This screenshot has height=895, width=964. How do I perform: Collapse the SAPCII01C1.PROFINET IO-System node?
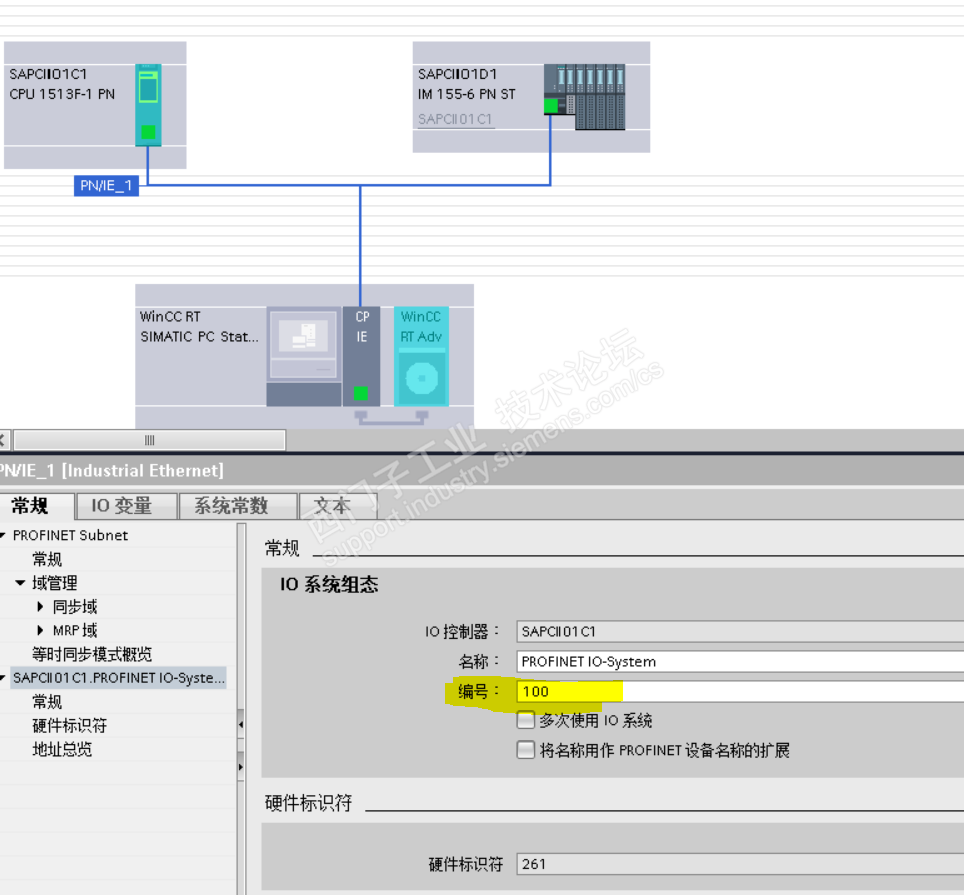click(3, 678)
